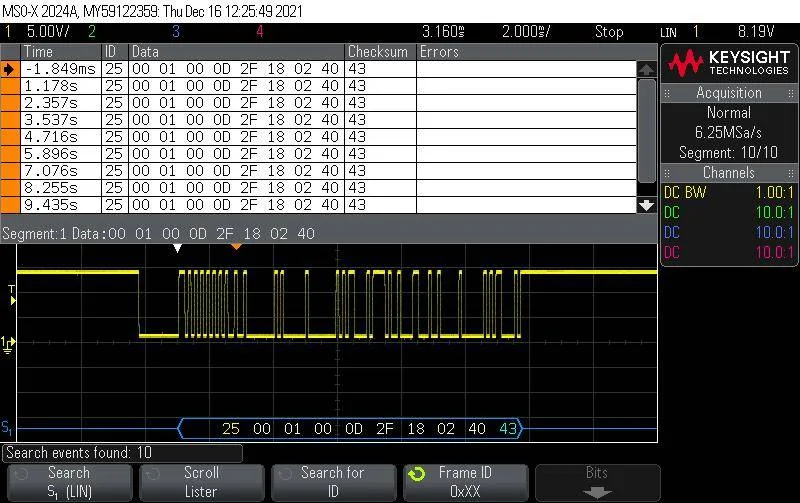Select the channel 4 indicator in top bar

260,32
